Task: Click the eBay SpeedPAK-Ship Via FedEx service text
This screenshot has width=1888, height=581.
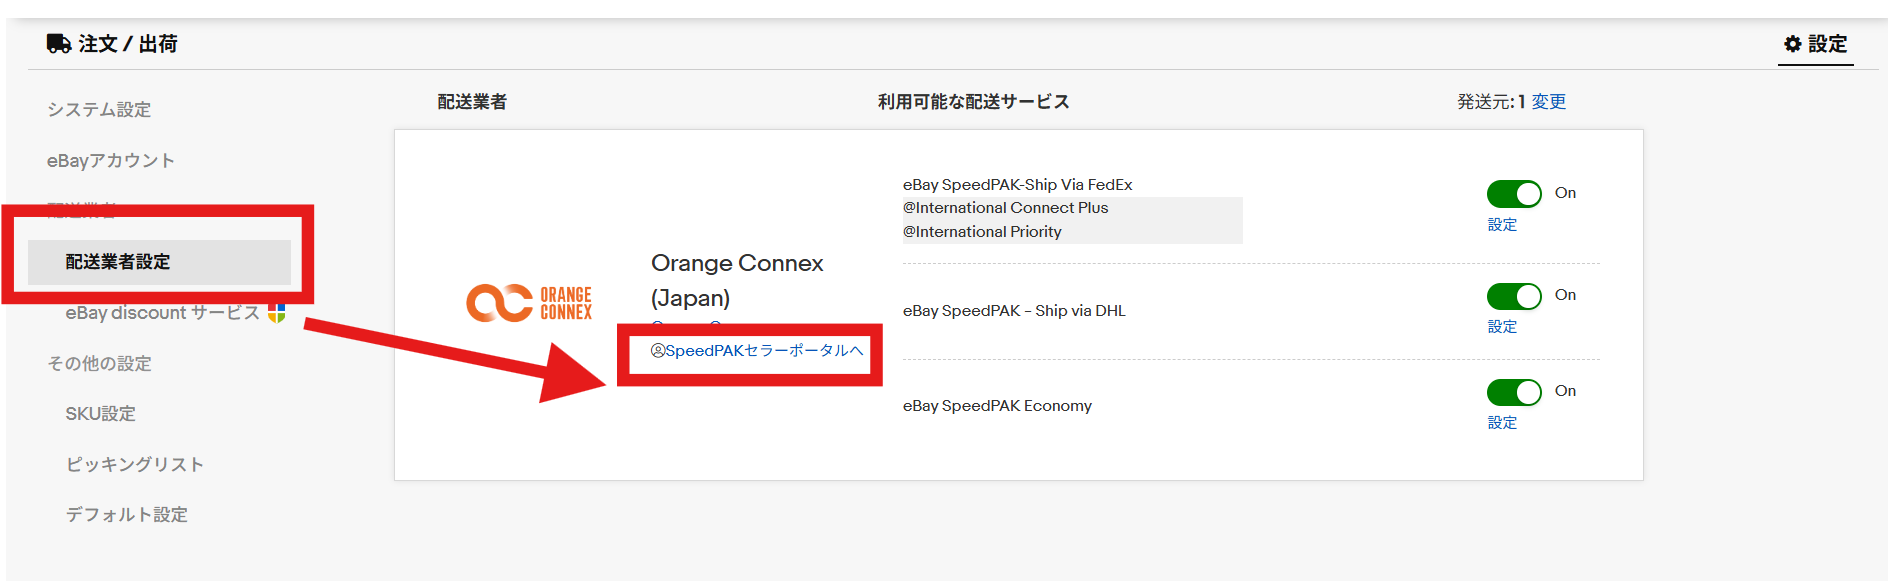Action: pos(1018,185)
